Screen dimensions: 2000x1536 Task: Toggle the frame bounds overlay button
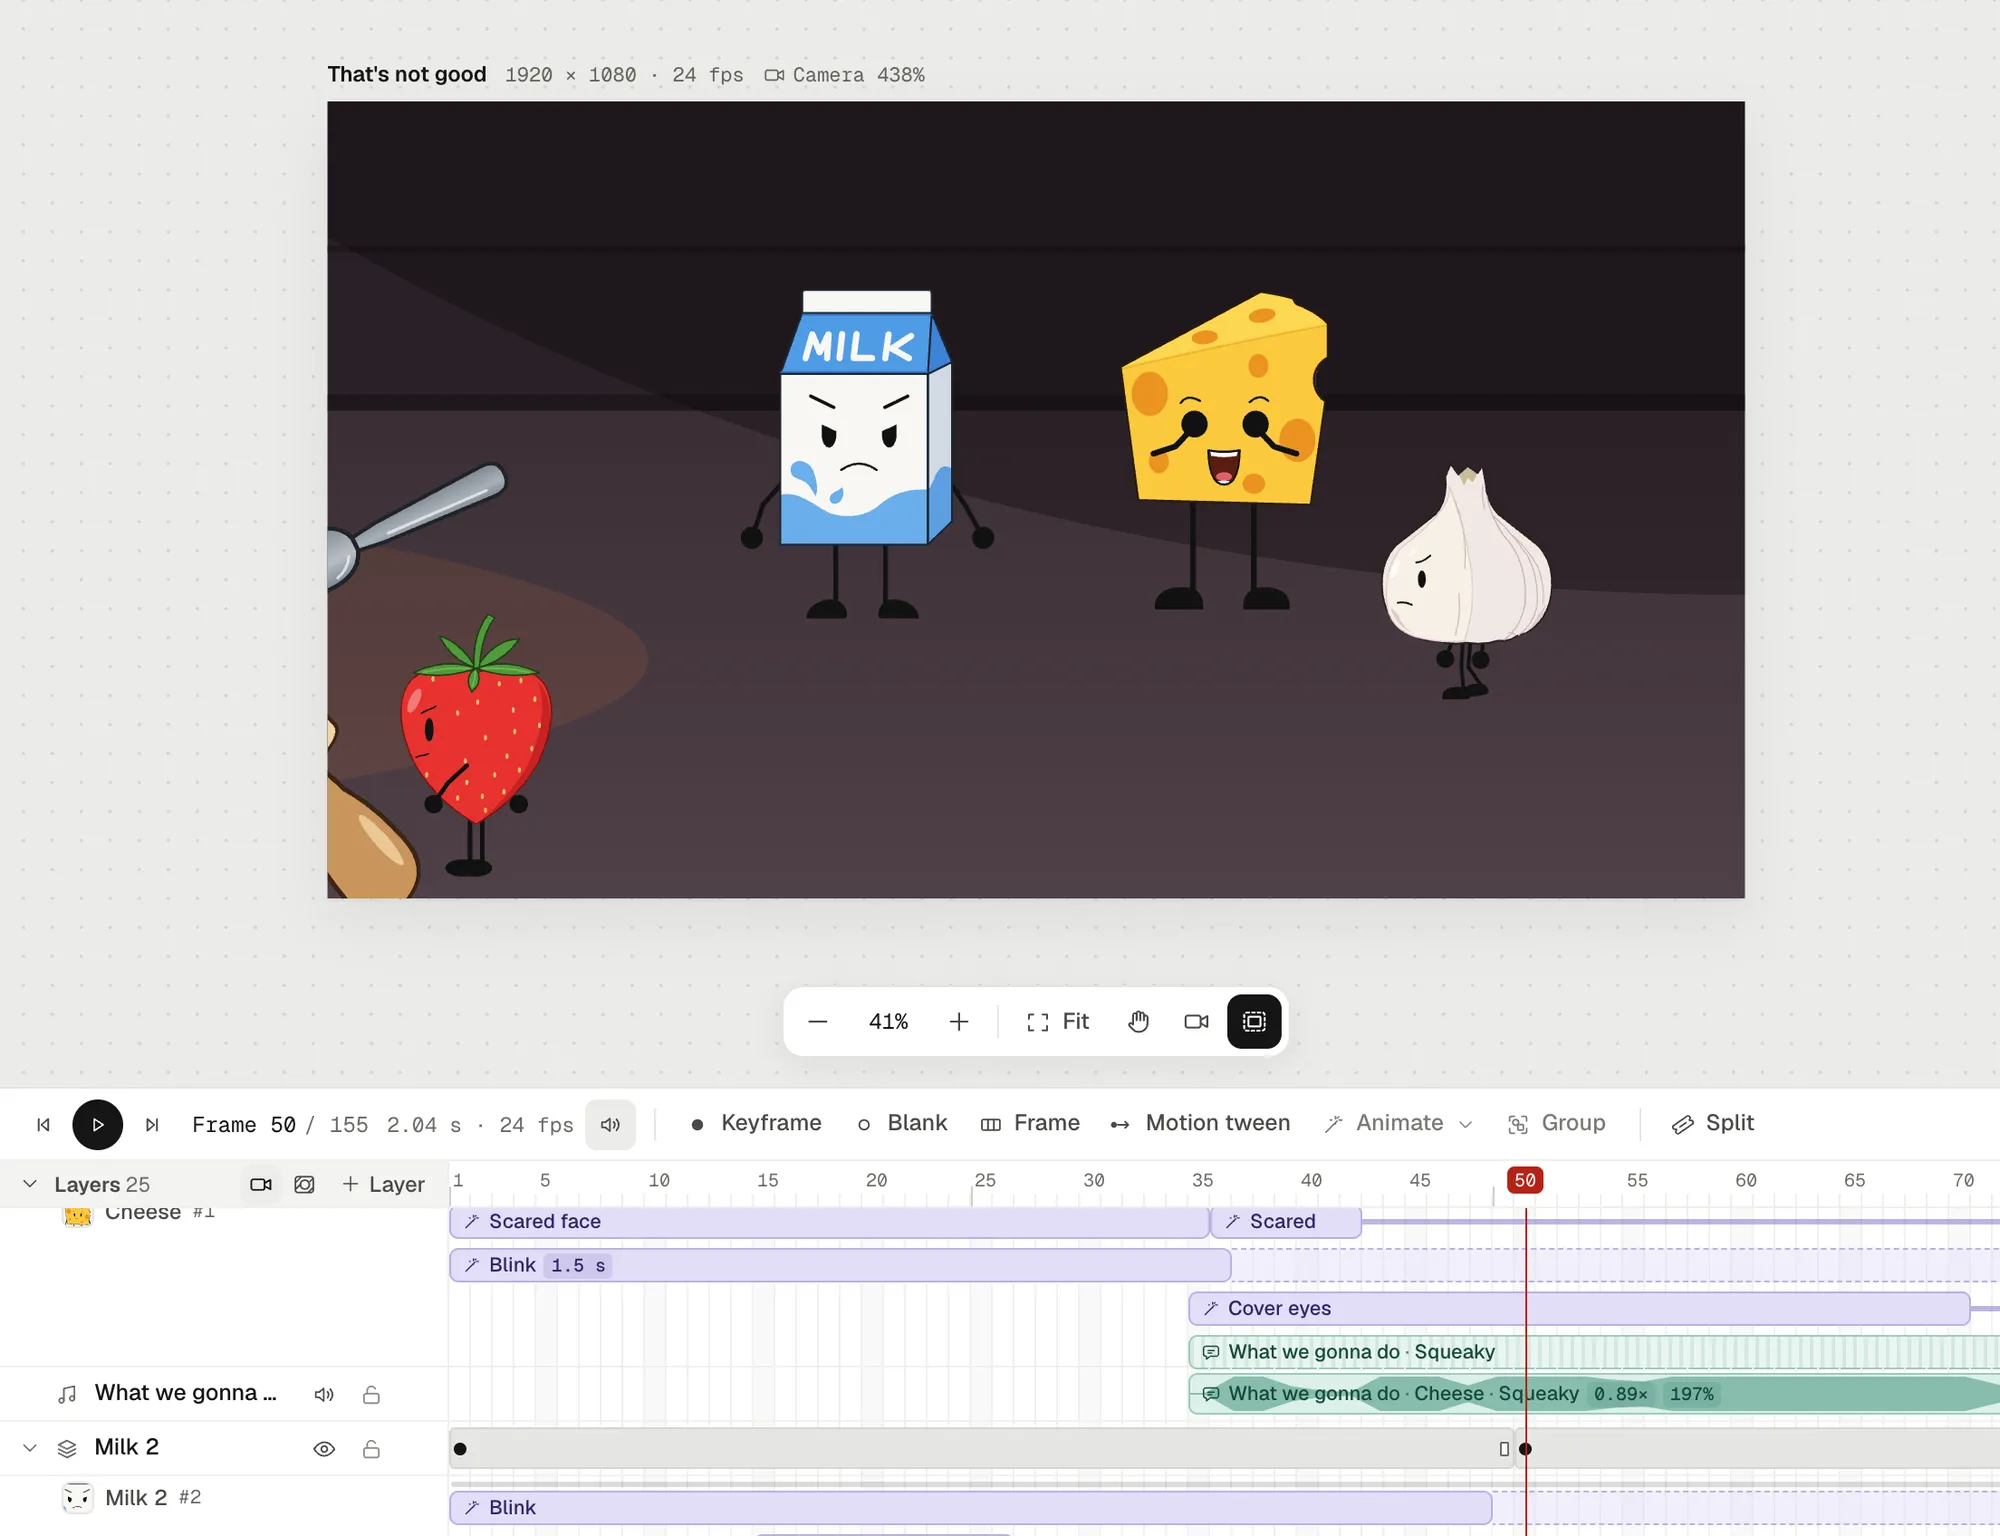coord(1254,1021)
